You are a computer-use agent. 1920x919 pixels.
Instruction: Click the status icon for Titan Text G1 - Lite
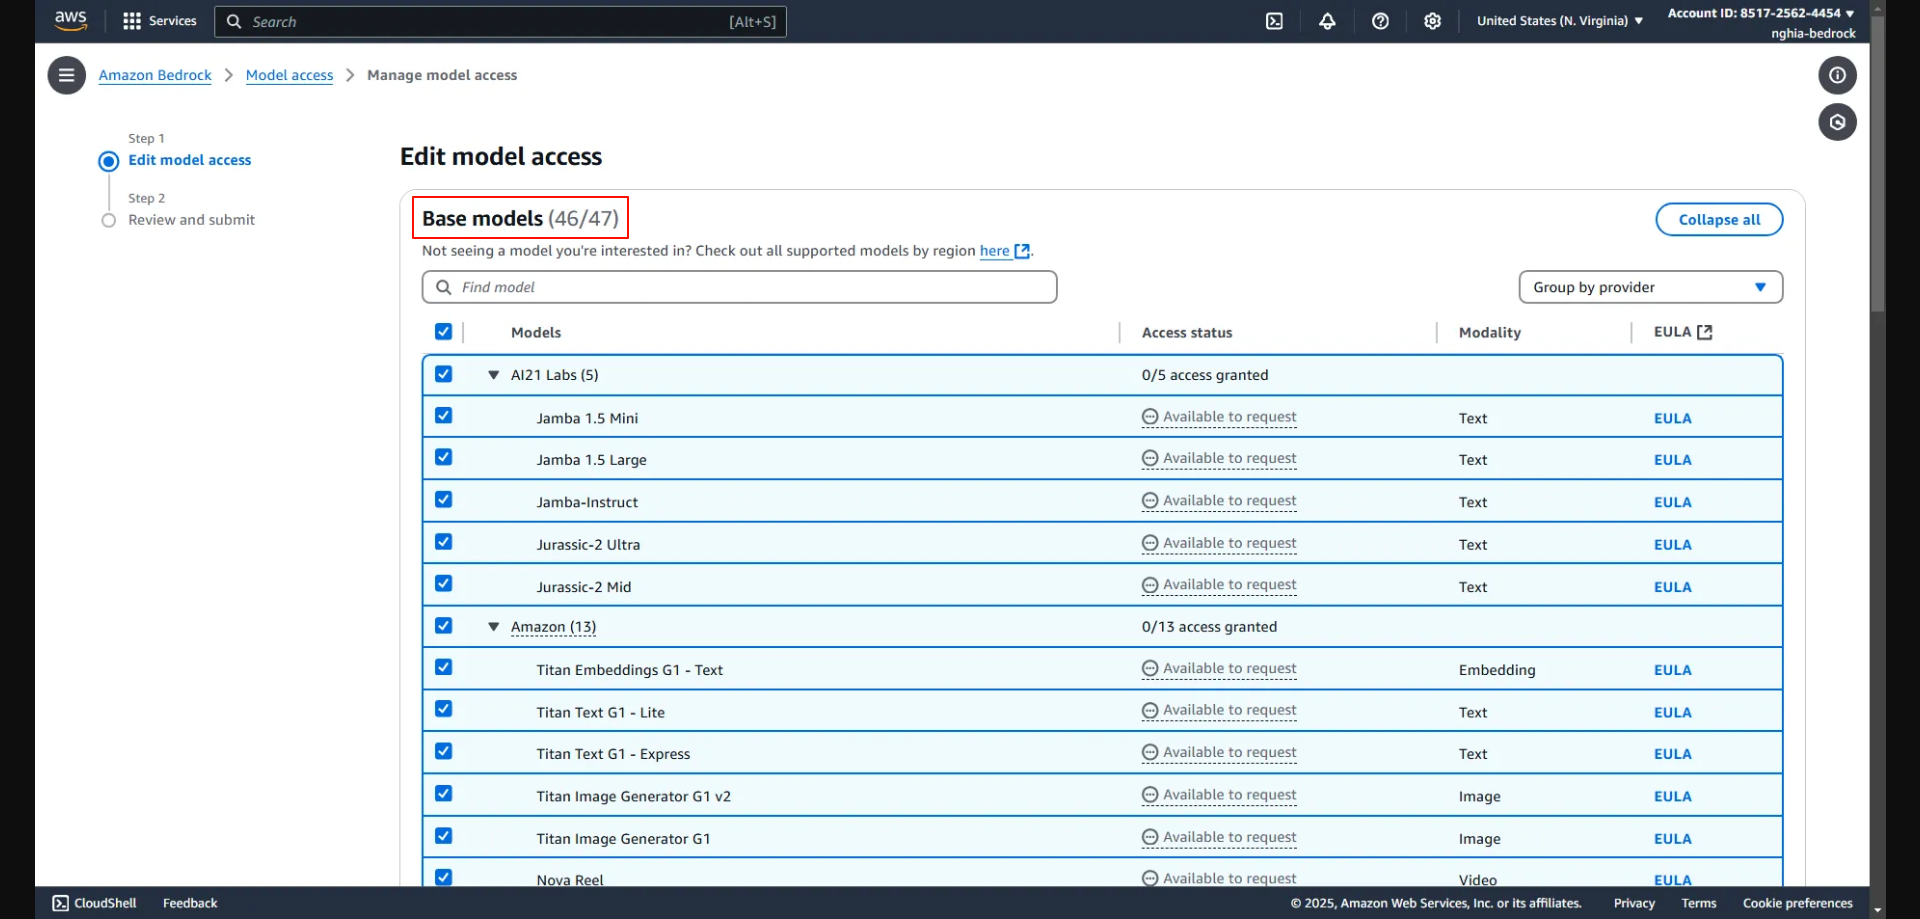tap(1150, 710)
